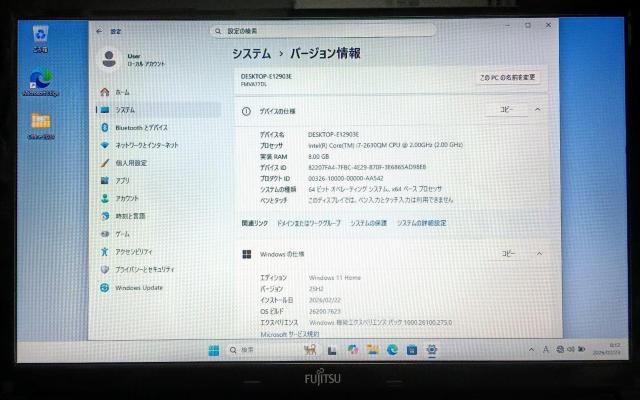Select システム in the Settings sidebar
The image size is (640, 400).
click(159, 110)
